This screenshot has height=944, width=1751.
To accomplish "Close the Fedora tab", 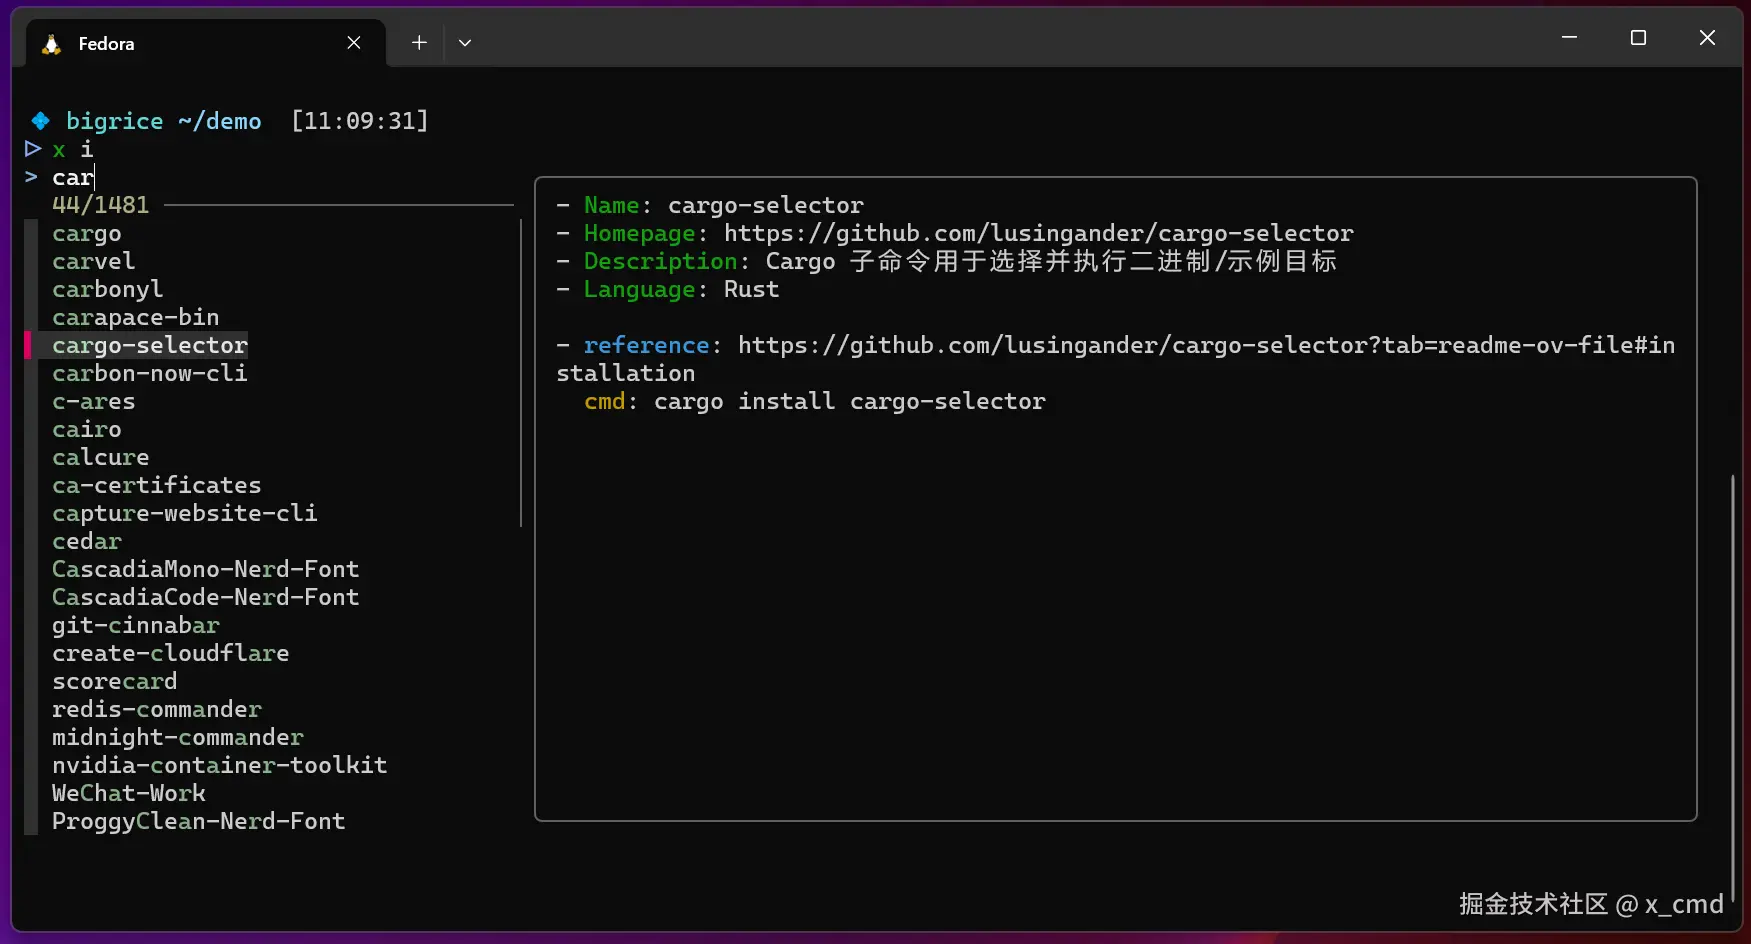I will click(x=353, y=42).
